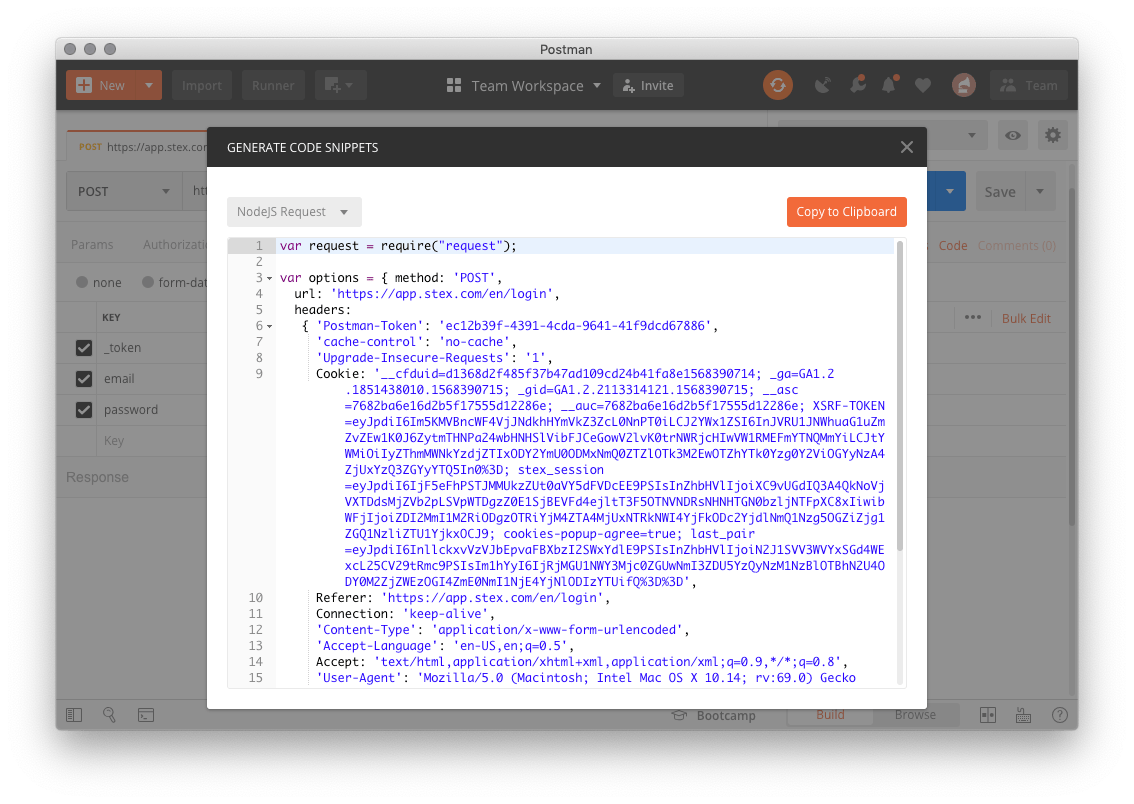The height and width of the screenshot is (804, 1134).
Task: Open the user avatar menu
Action: [963, 85]
